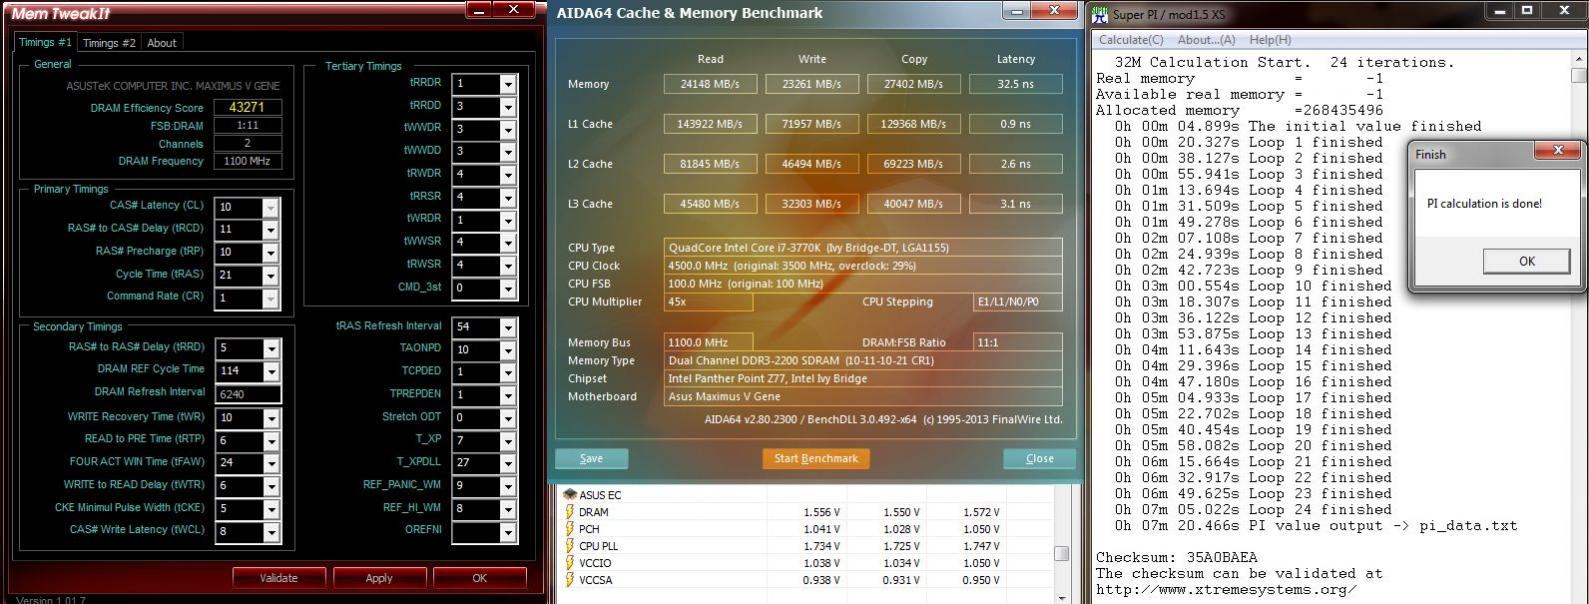Open the CAS# Write Latency (tWCL) dropdown
The image size is (1589, 604).
click(270, 532)
